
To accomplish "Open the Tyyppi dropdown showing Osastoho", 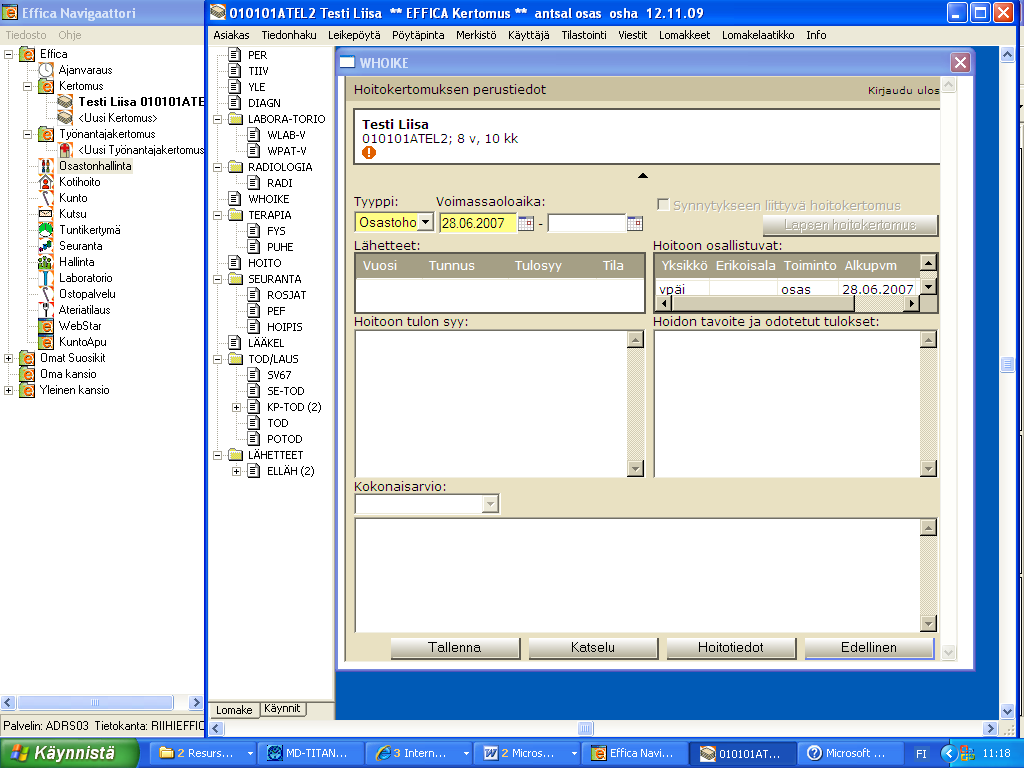I will coord(425,222).
